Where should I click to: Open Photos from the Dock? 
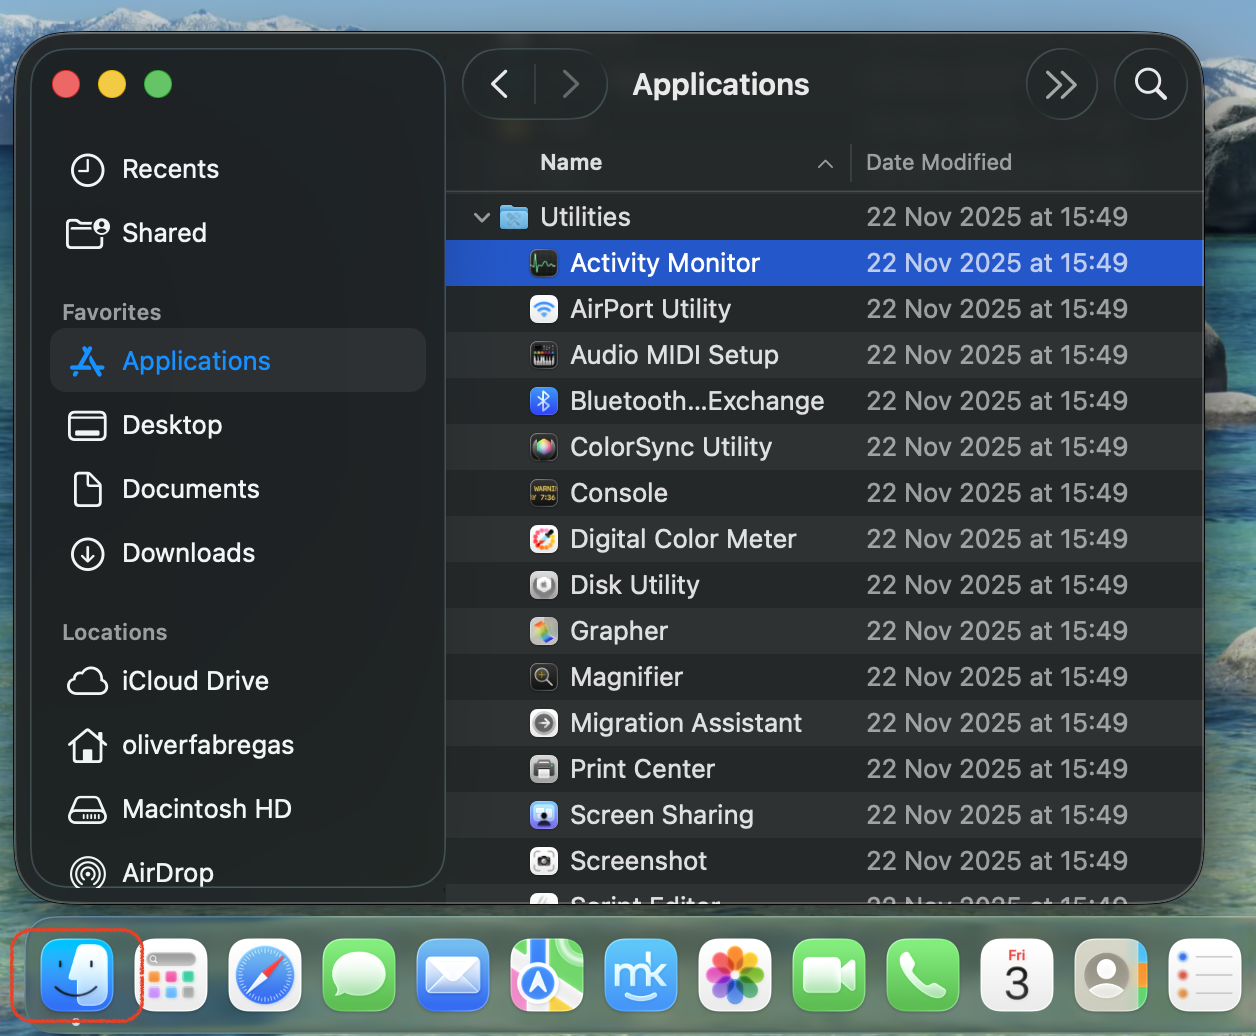click(735, 975)
